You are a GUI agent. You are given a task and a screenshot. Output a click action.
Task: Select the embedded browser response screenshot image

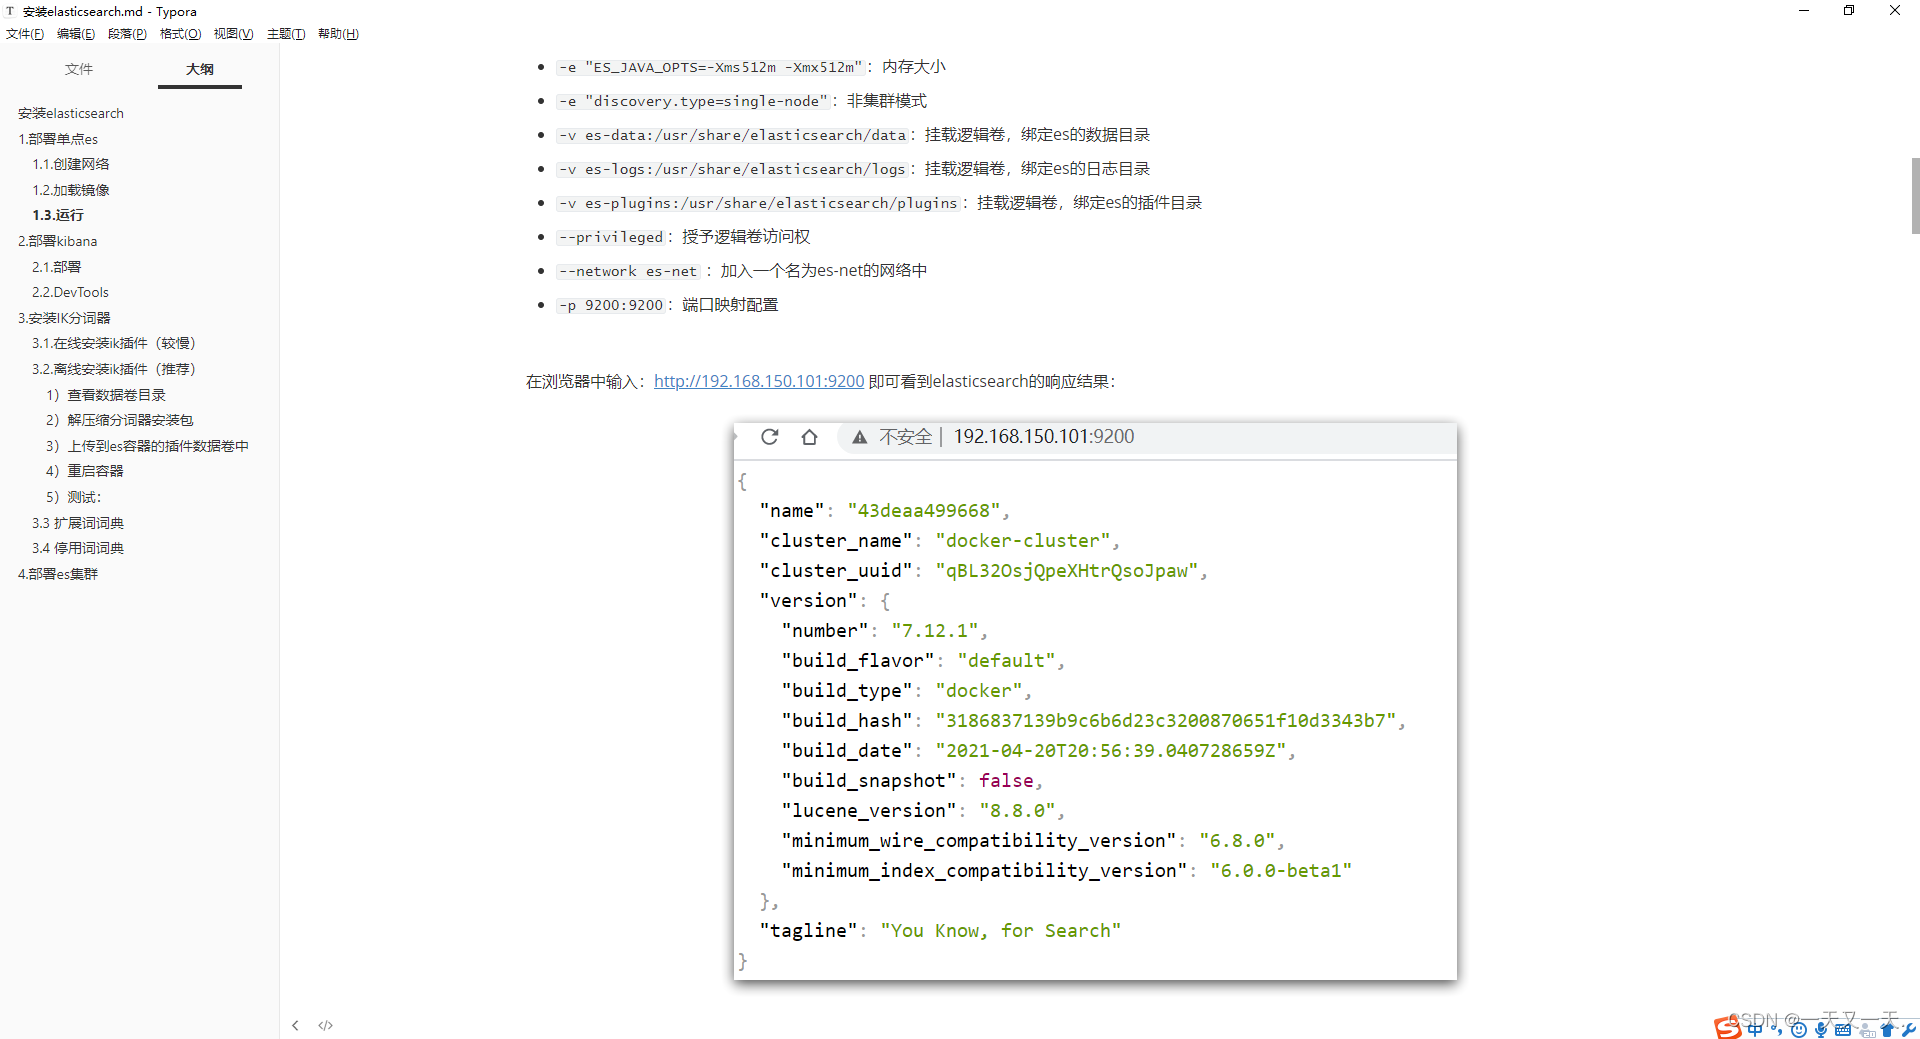(1095, 701)
